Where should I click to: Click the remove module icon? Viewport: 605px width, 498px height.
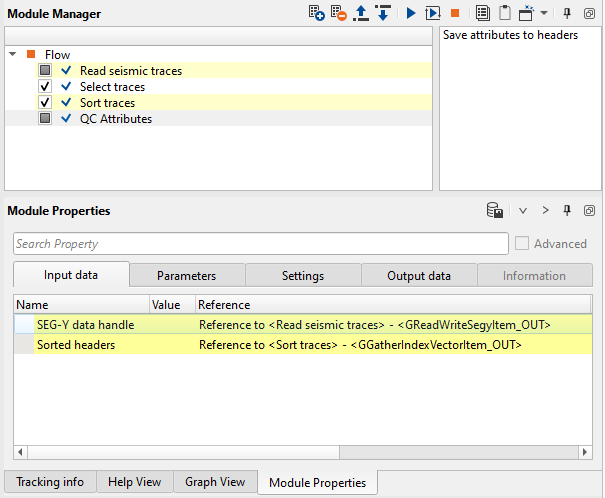338,14
